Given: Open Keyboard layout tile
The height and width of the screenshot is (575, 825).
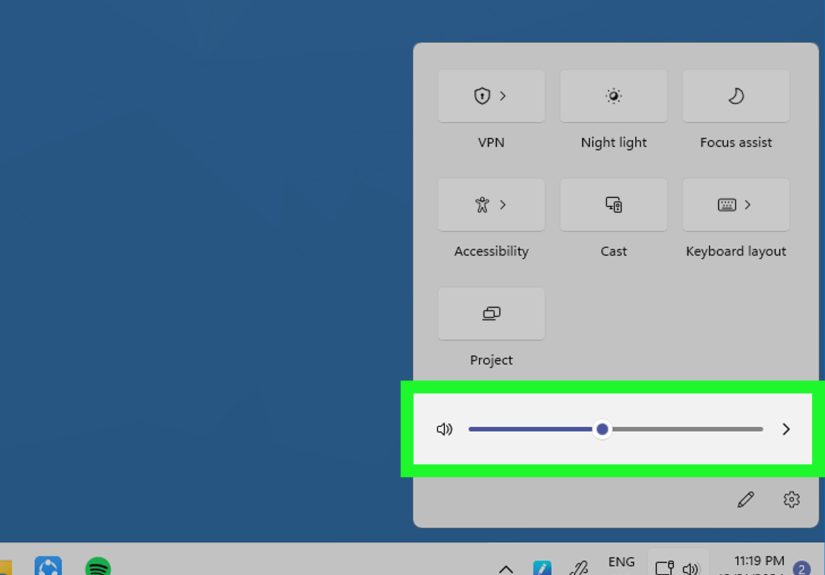Looking at the screenshot, I should (736, 205).
